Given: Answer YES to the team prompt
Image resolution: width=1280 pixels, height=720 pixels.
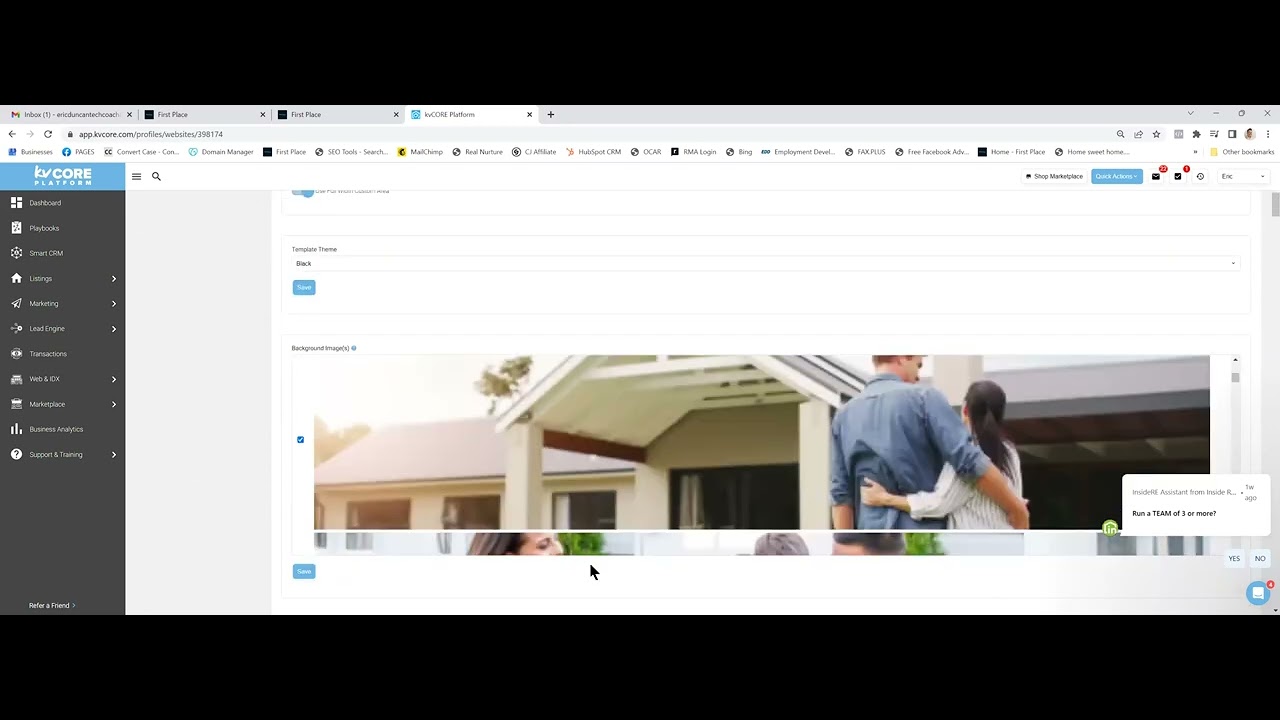Looking at the screenshot, I should pyautogui.click(x=1234, y=559).
